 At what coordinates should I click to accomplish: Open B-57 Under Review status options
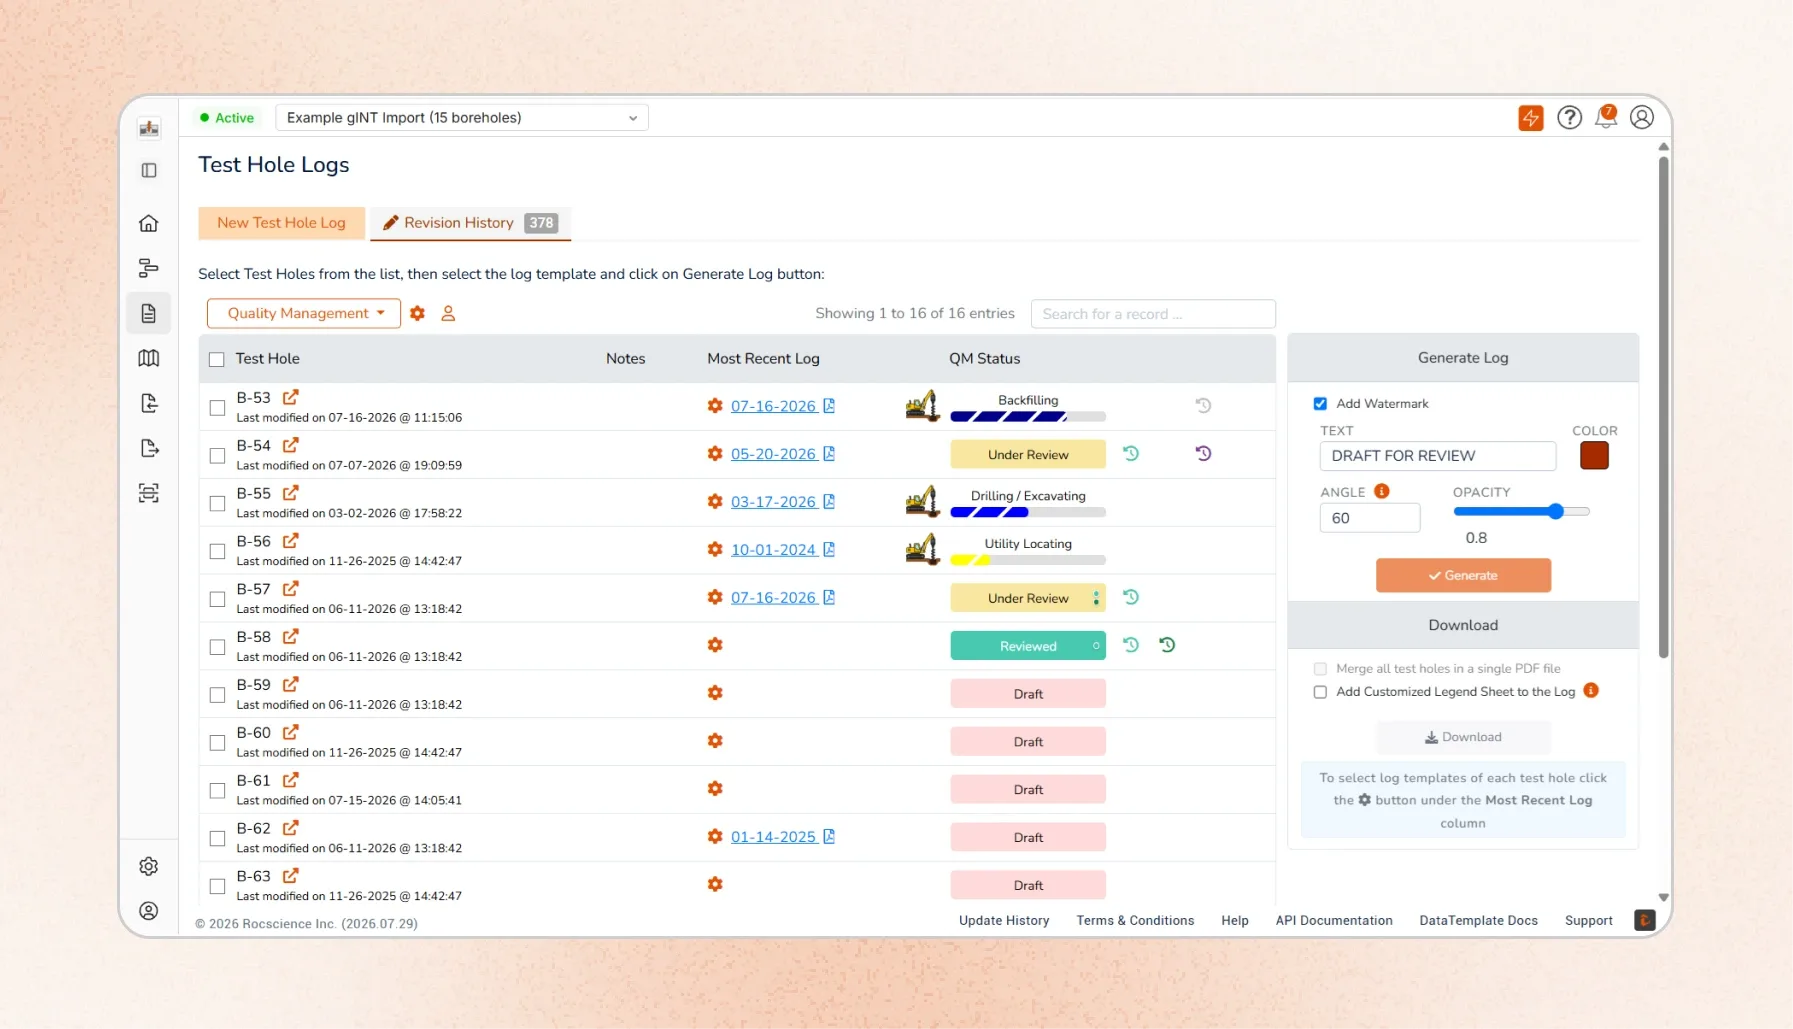tap(1096, 598)
